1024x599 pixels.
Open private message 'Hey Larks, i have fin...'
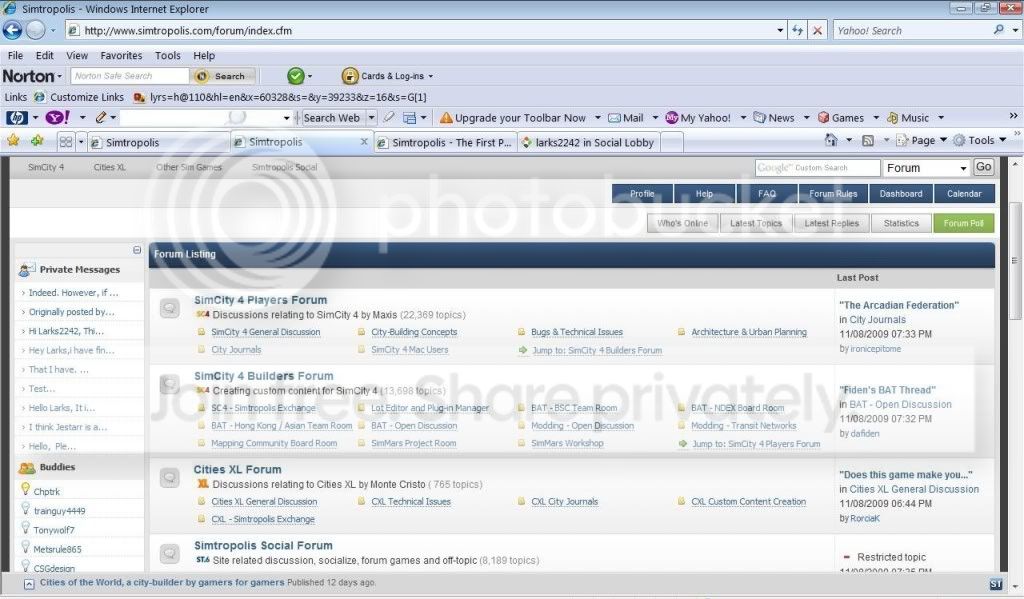tap(71, 350)
